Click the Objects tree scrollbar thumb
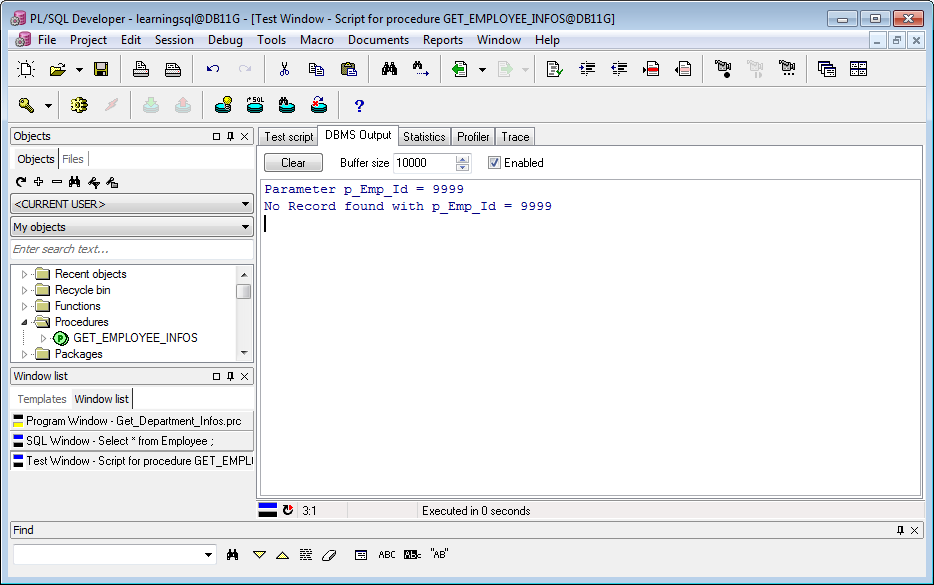Screen dimensions: 934x585 point(243,291)
